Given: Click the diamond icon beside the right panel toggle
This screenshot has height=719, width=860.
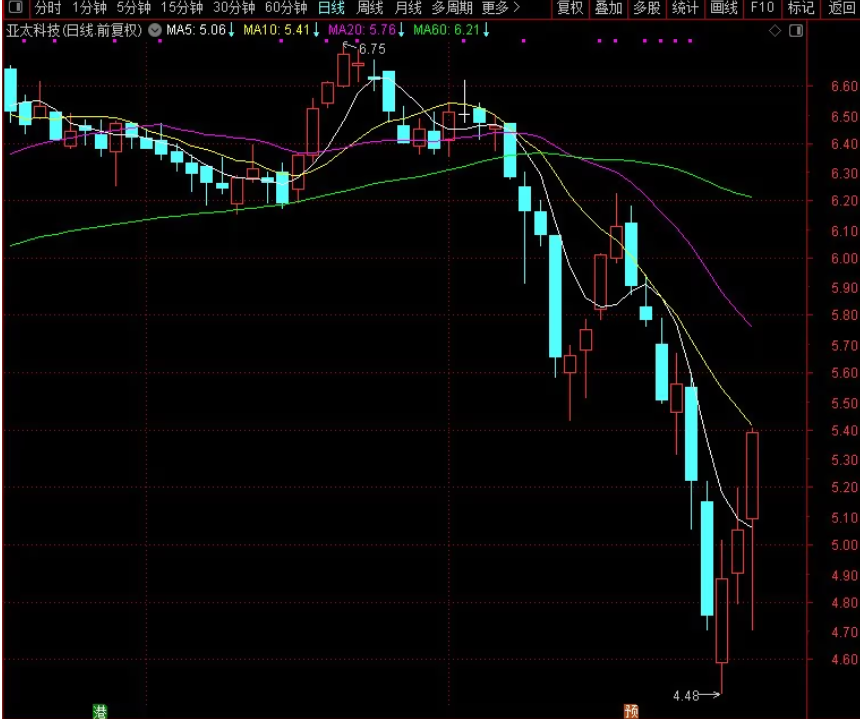Looking at the screenshot, I should pos(774,31).
